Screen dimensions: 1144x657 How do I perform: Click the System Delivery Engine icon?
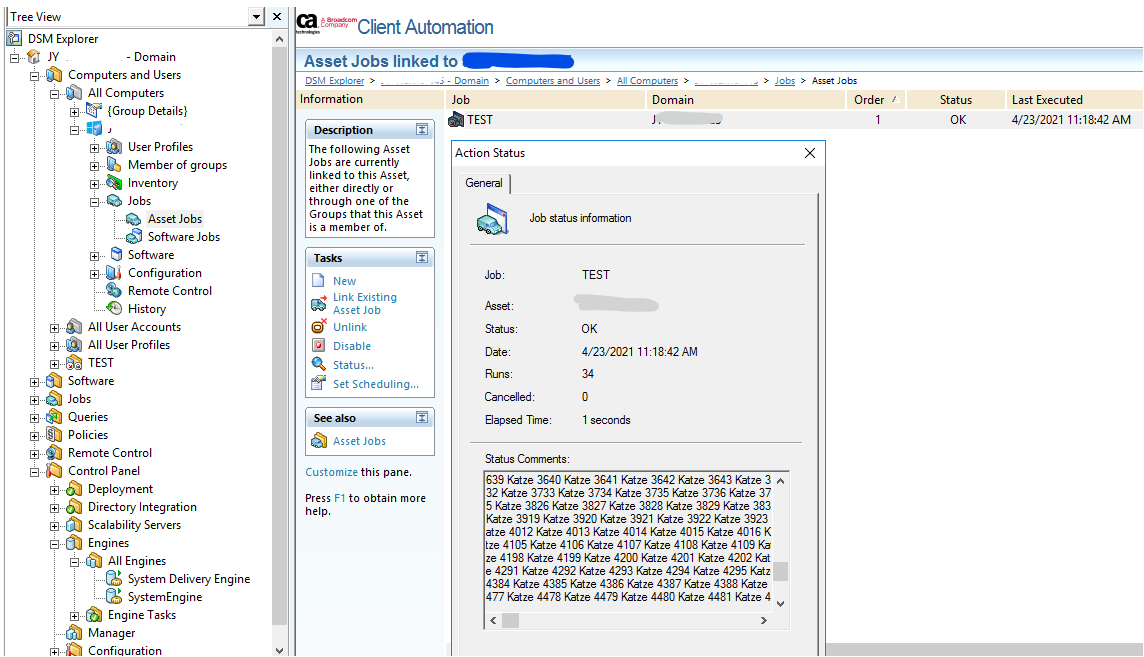[114, 578]
